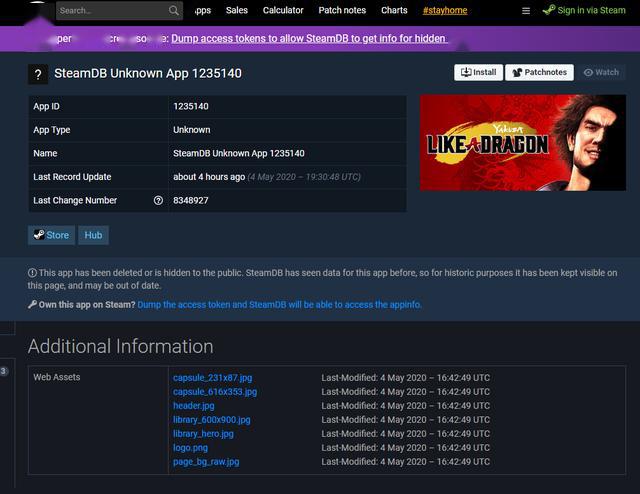
Task: Click the SteamDB Unknown App 1235140 page title
Action: point(148,73)
